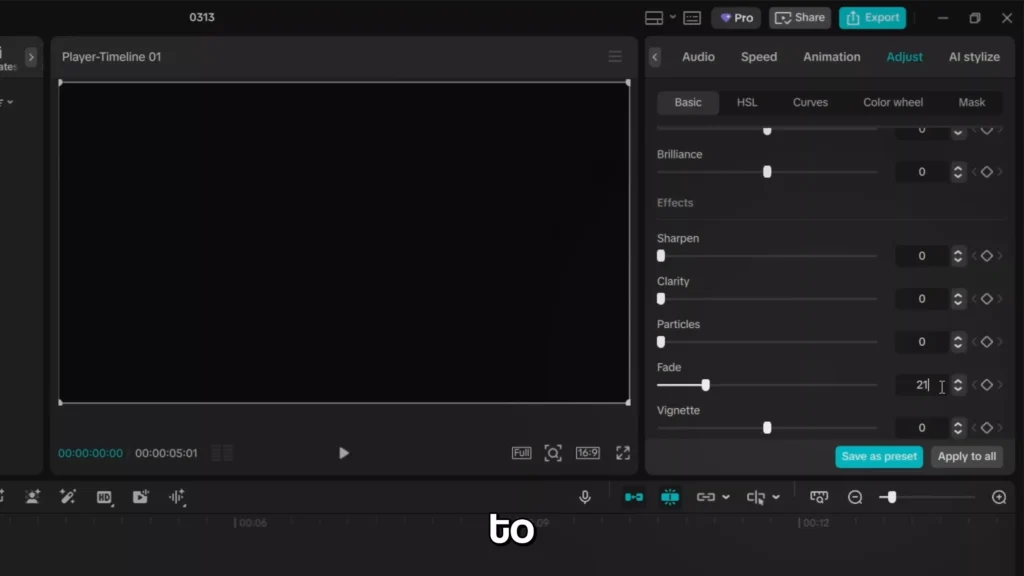The width and height of the screenshot is (1024, 576).
Task: Open the magic wand enhance tool
Action: (68, 497)
